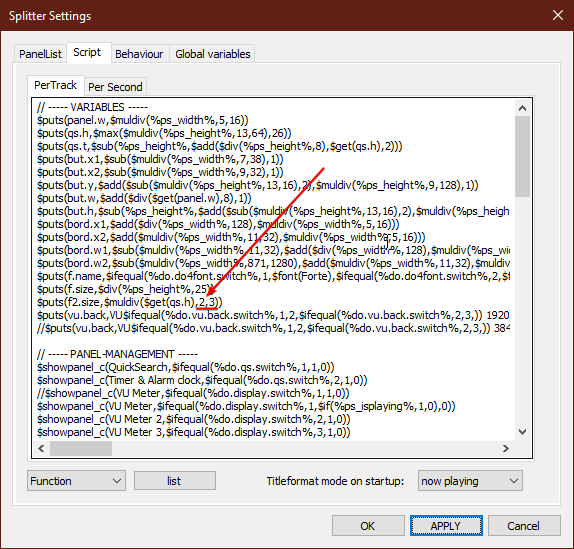Click the list button
Viewport: 574px width, 549px height.
point(175,481)
